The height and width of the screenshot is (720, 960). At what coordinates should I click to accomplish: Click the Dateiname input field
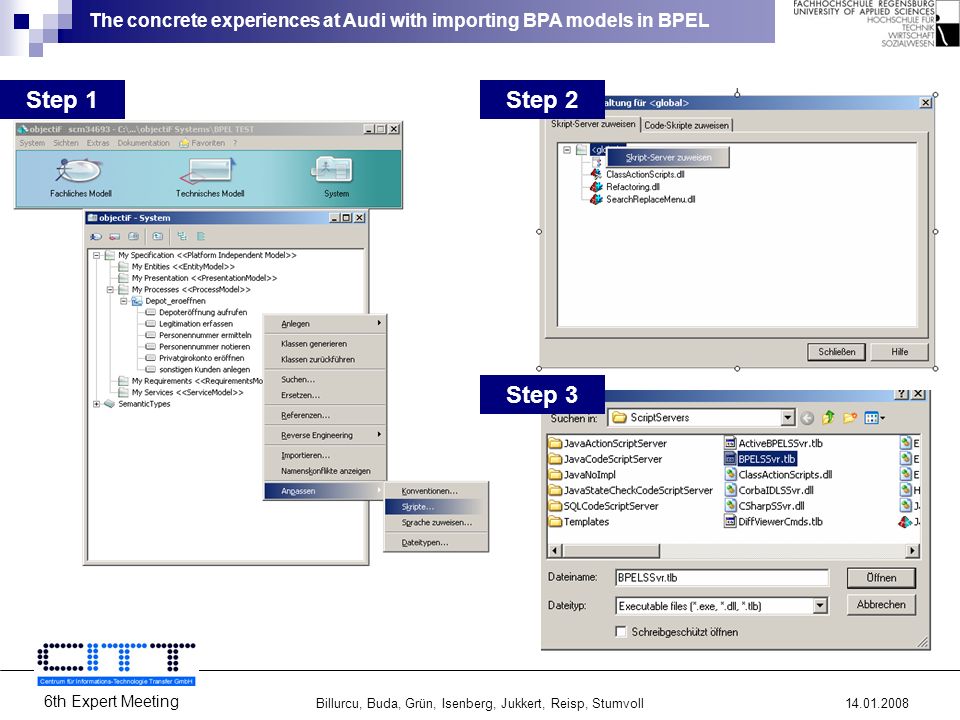pyautogui.click(x=721, y=577)
